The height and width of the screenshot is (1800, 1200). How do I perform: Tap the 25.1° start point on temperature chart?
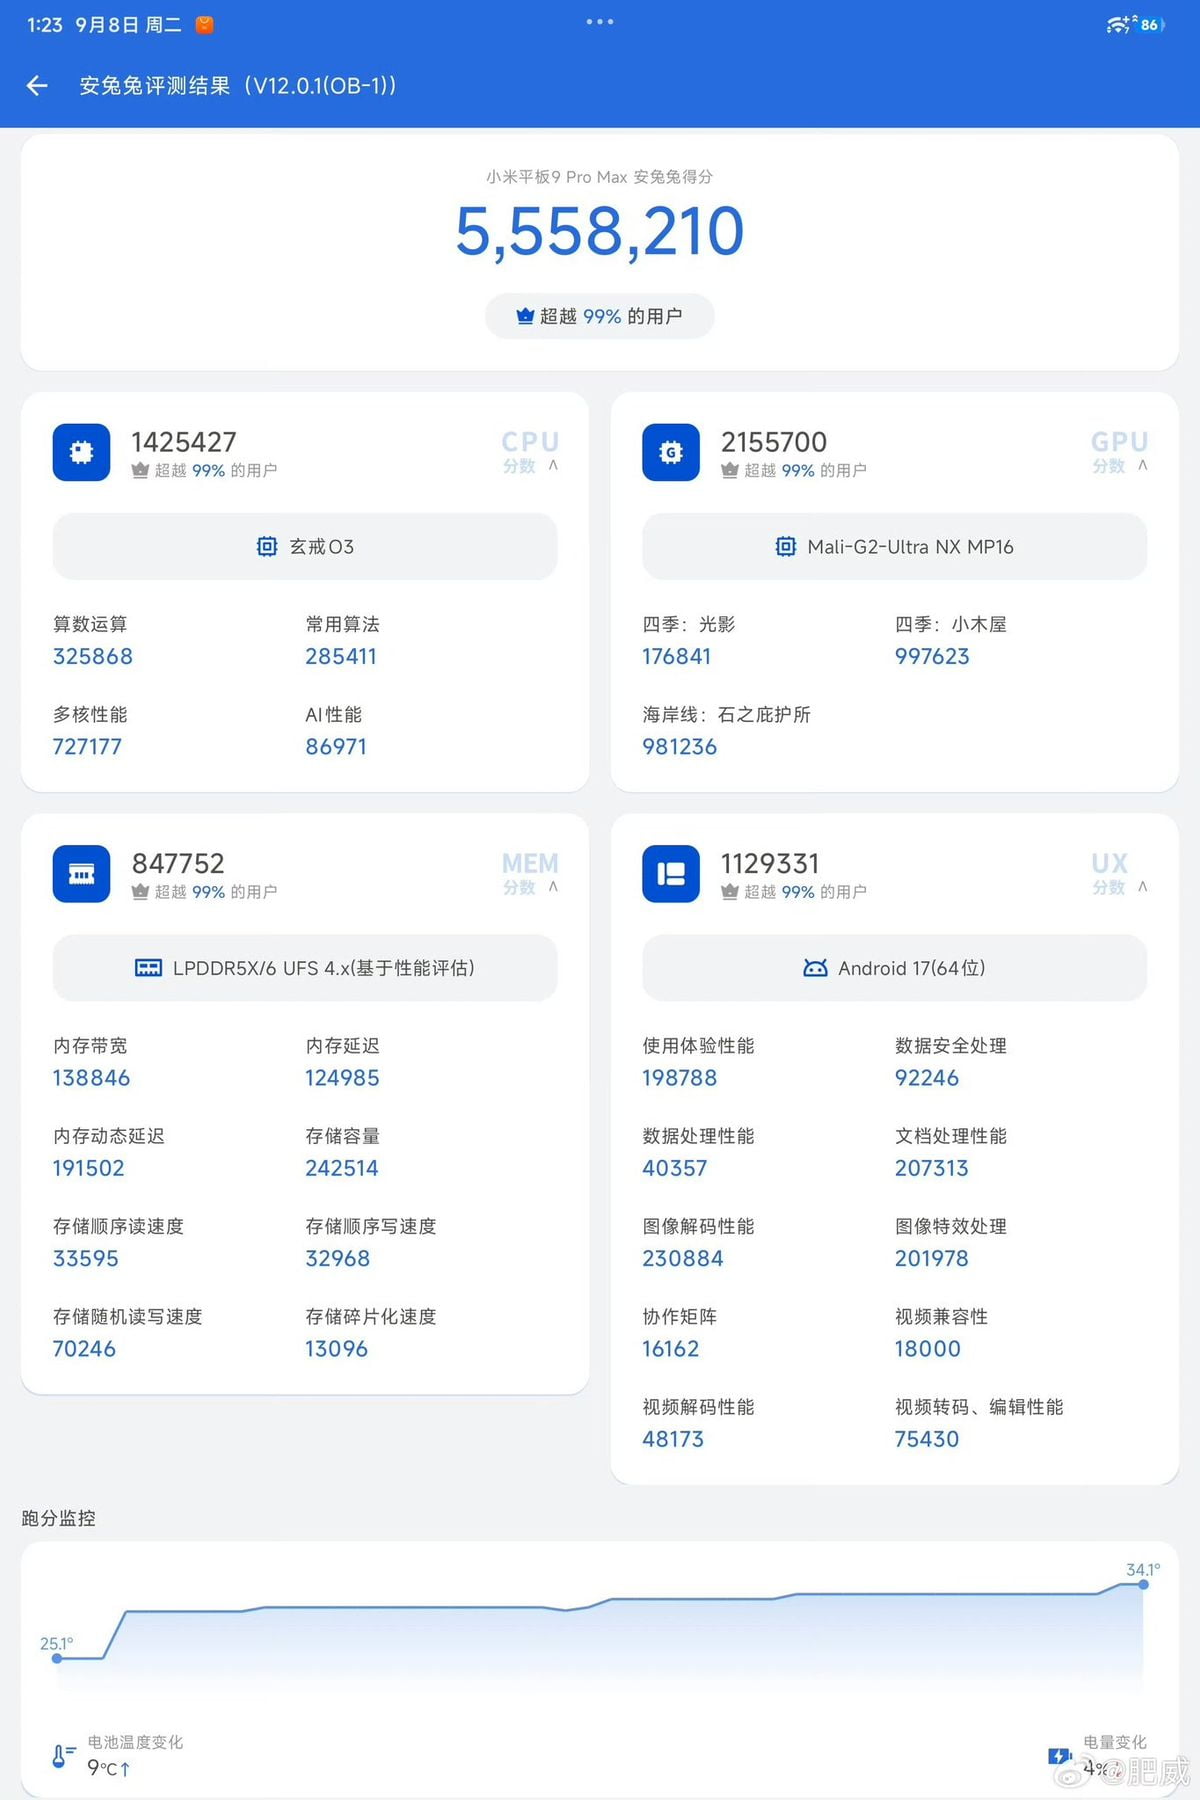(x=57, y=1658)
